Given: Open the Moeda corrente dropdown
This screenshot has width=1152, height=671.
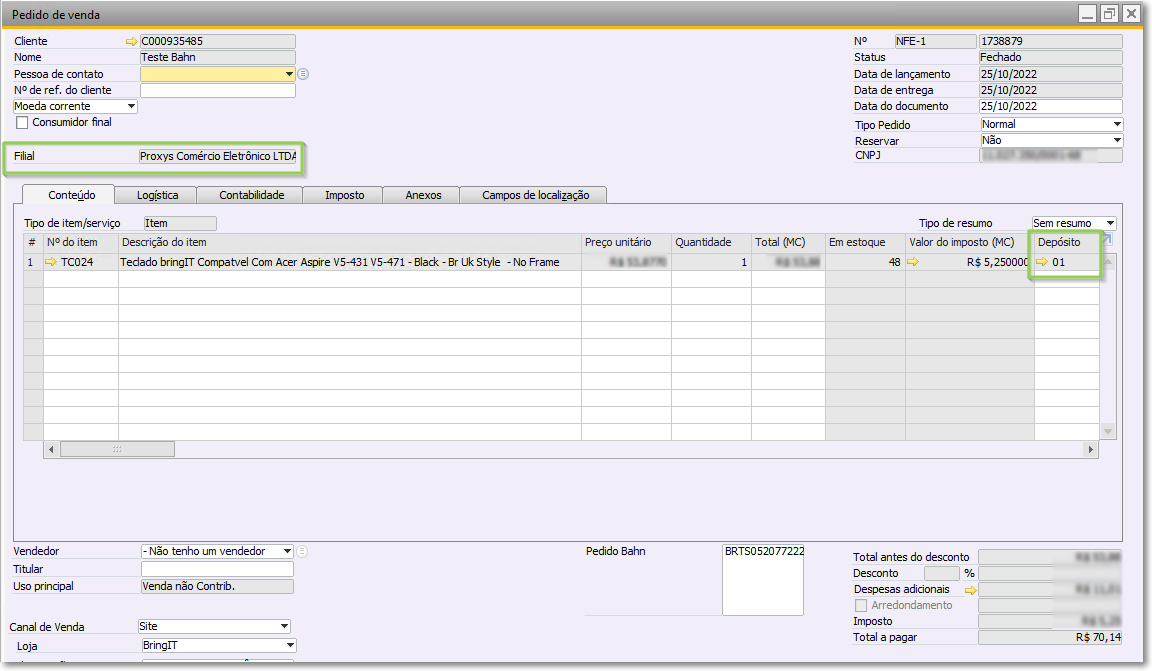Looking at the screenshot, I should click(x=132, y=107).
